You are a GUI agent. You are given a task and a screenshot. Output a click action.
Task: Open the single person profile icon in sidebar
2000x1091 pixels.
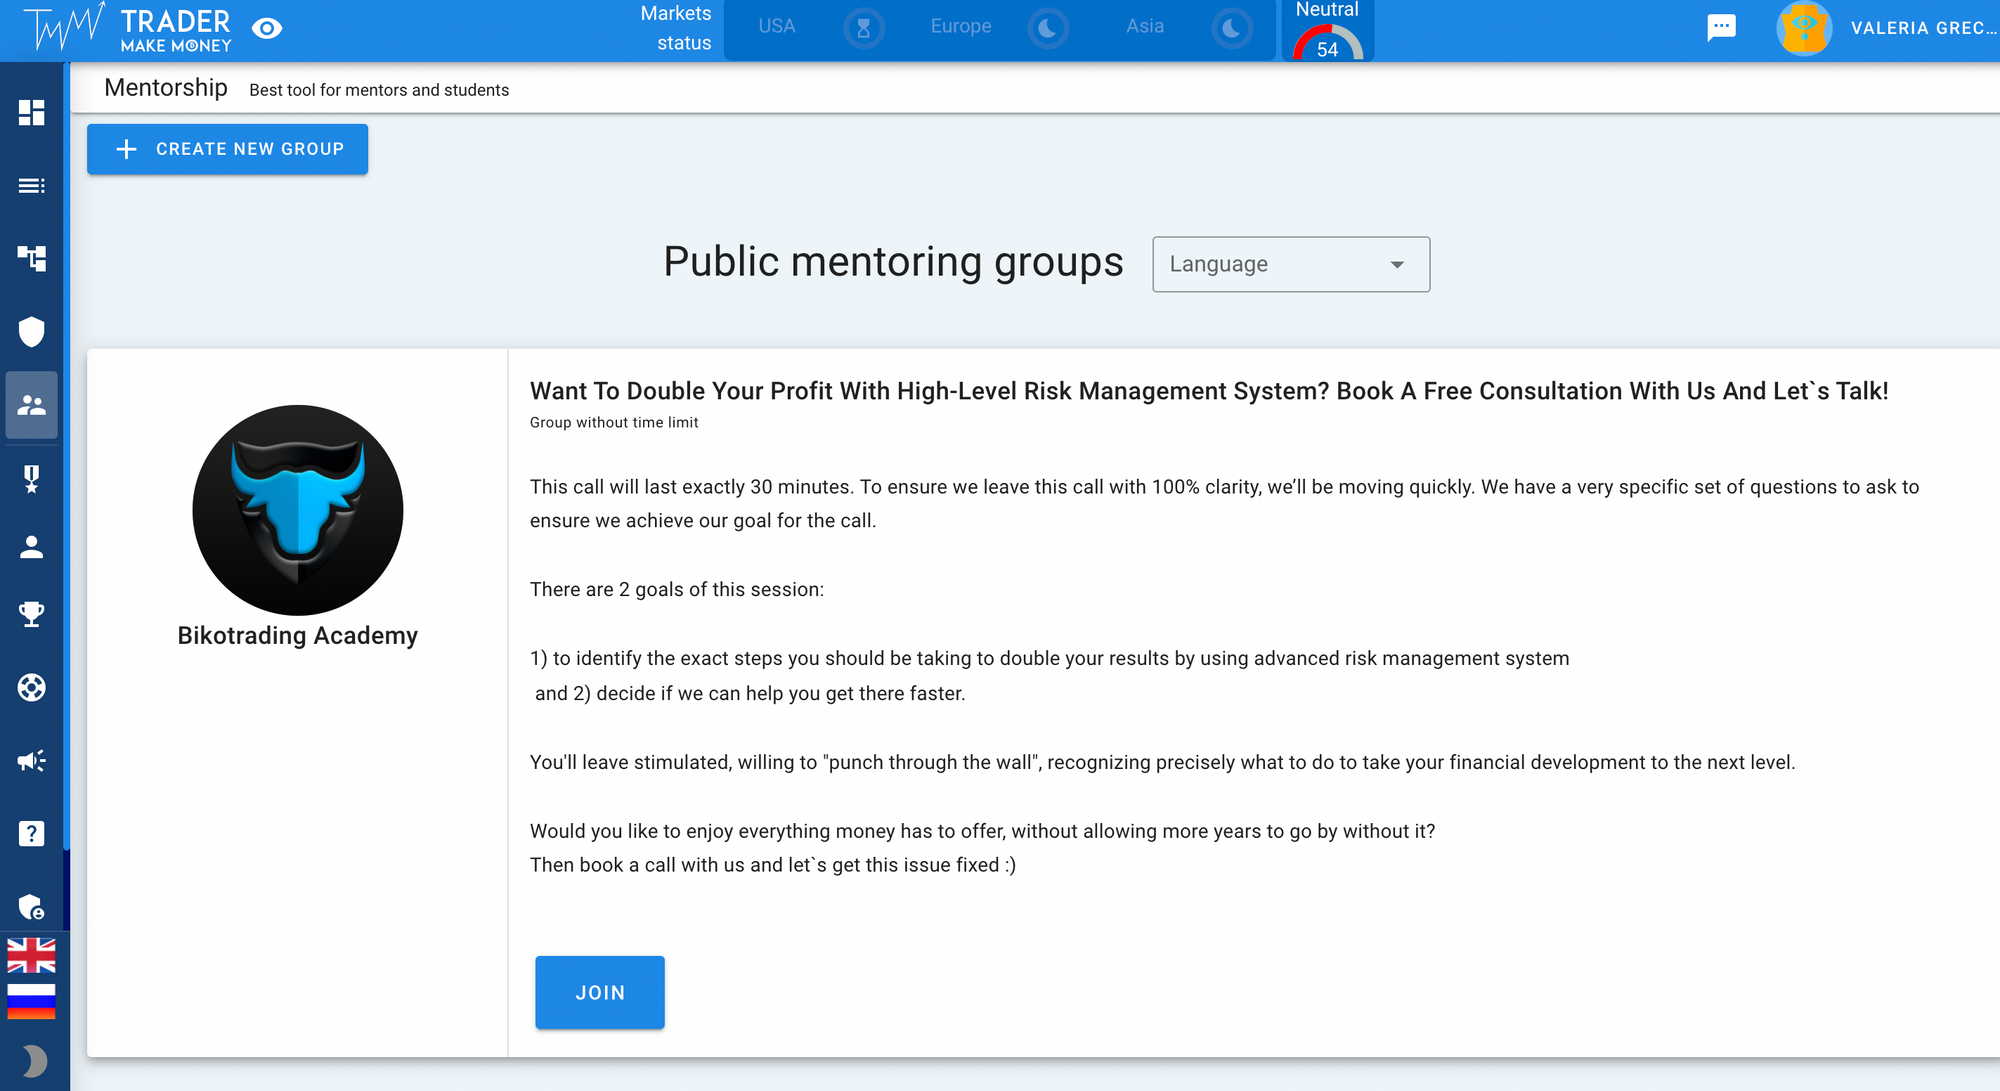32,547
